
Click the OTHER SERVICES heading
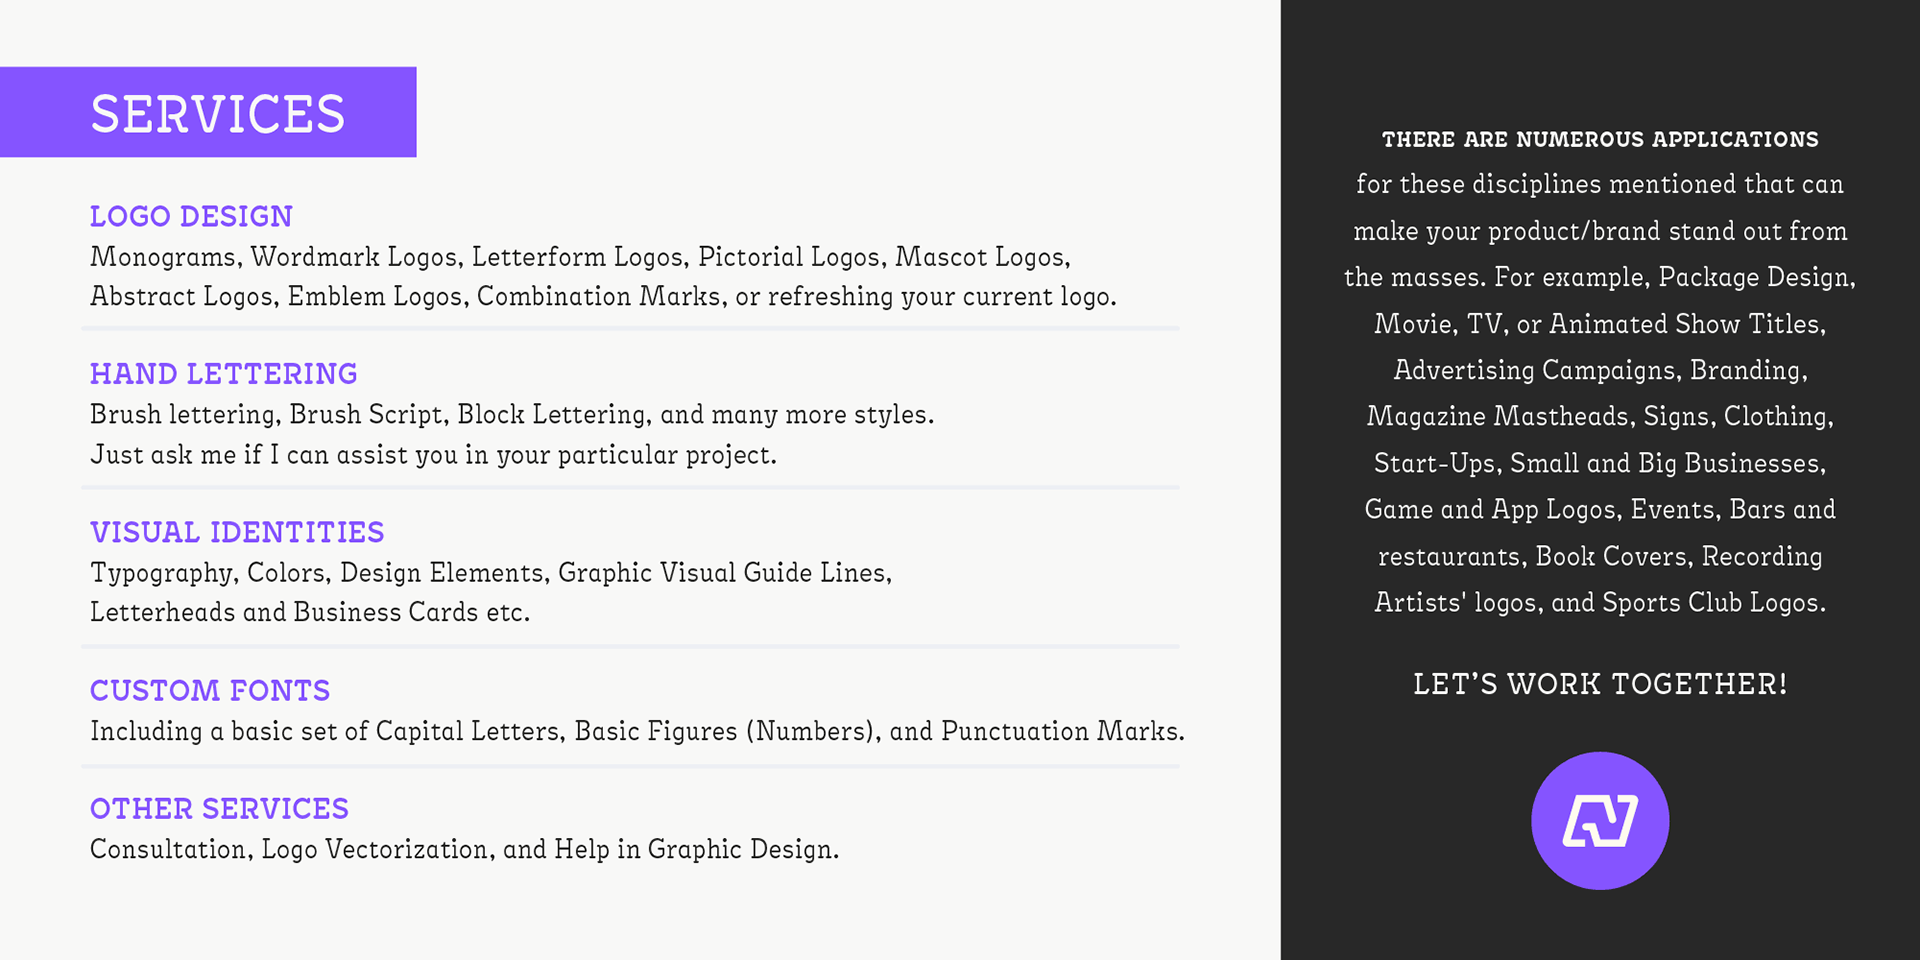[219, 808]
